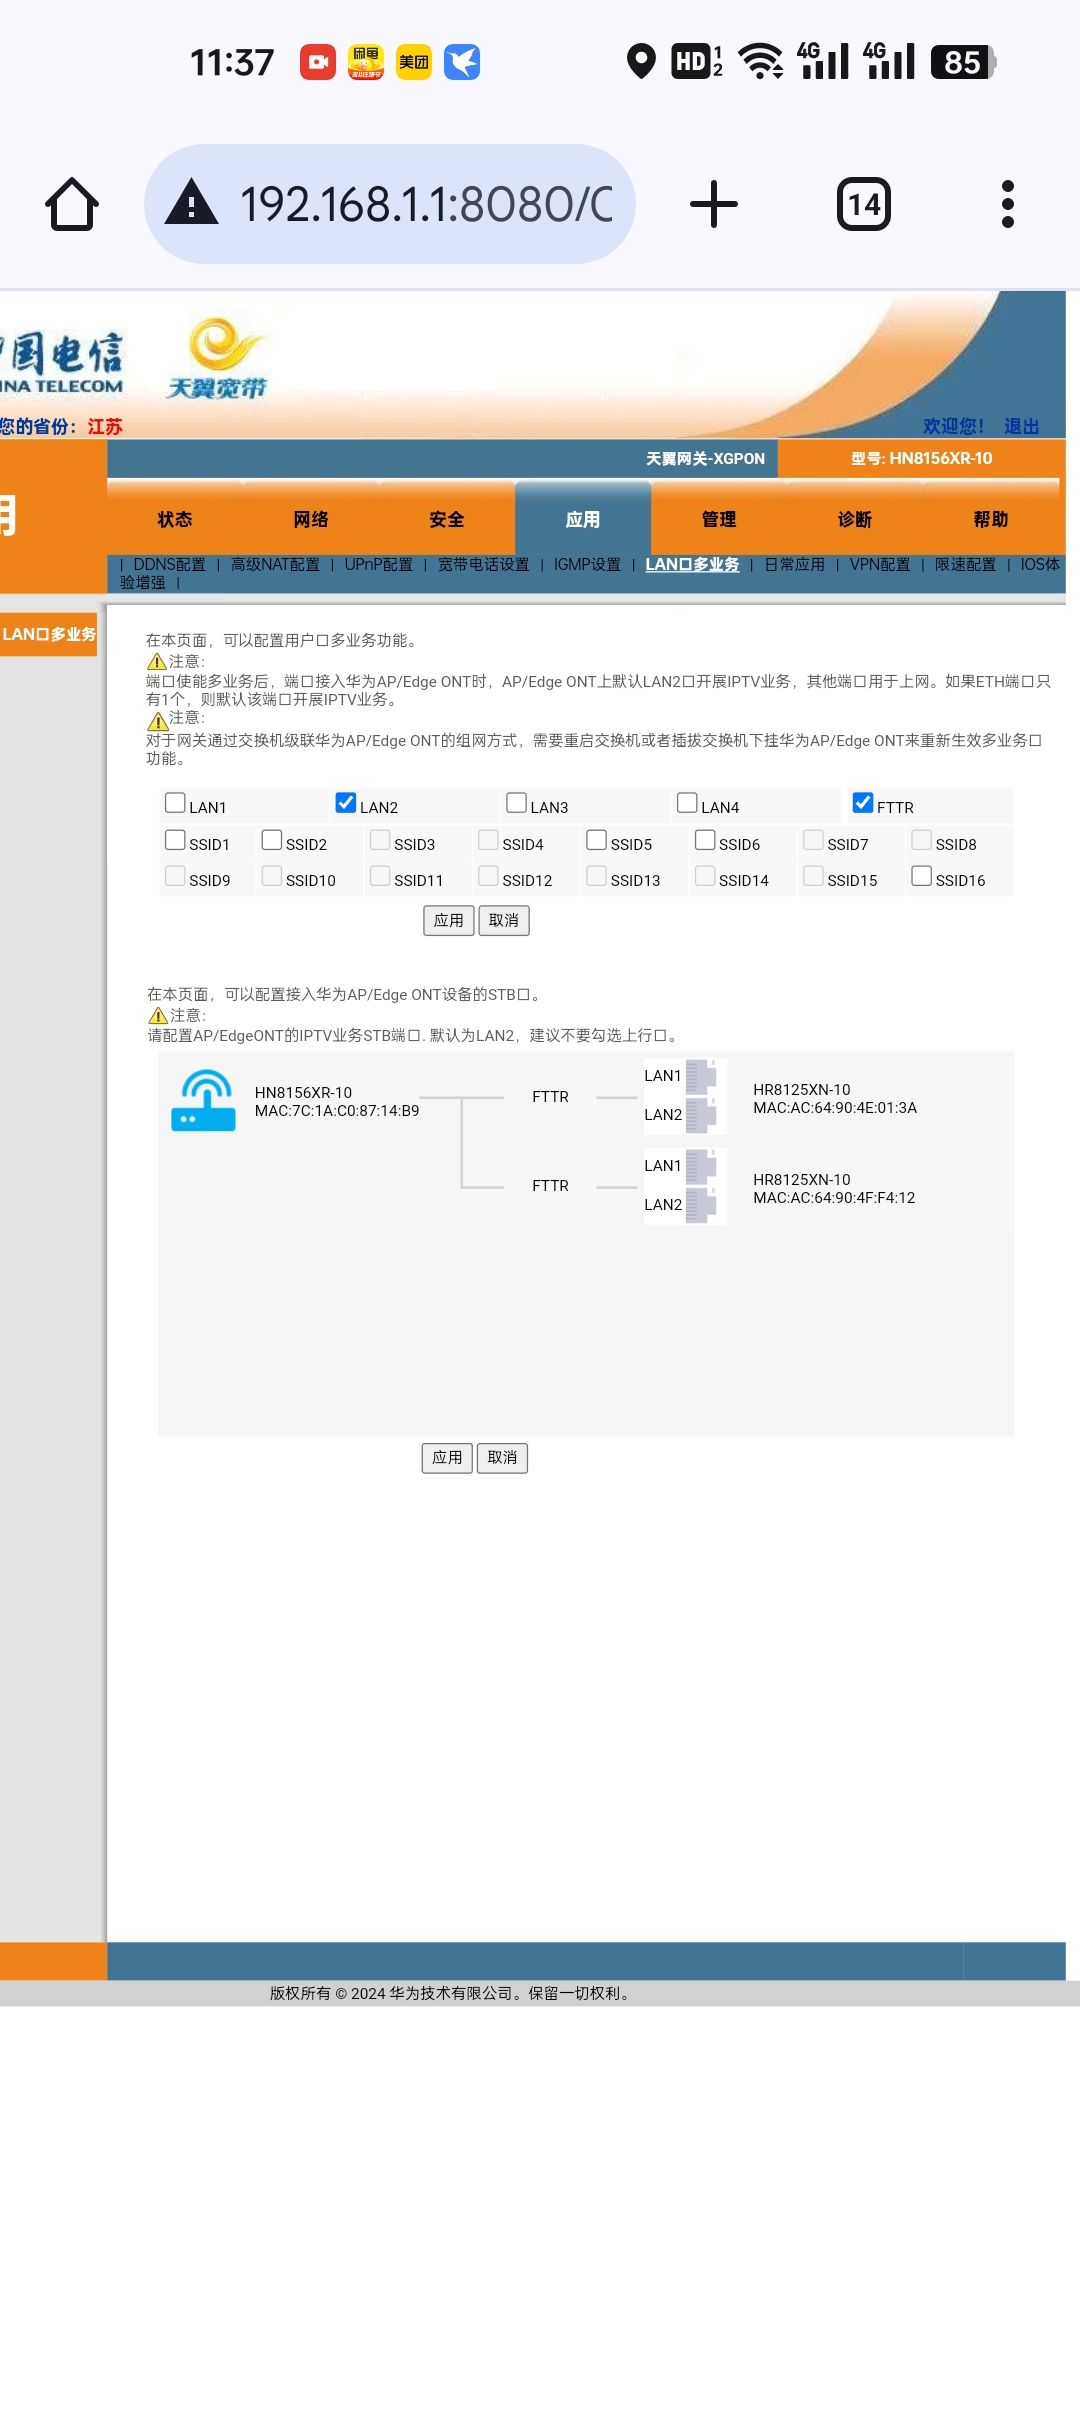Open VPN配置 submenu
1080x2412 pixels.
[x=880, y=564]
